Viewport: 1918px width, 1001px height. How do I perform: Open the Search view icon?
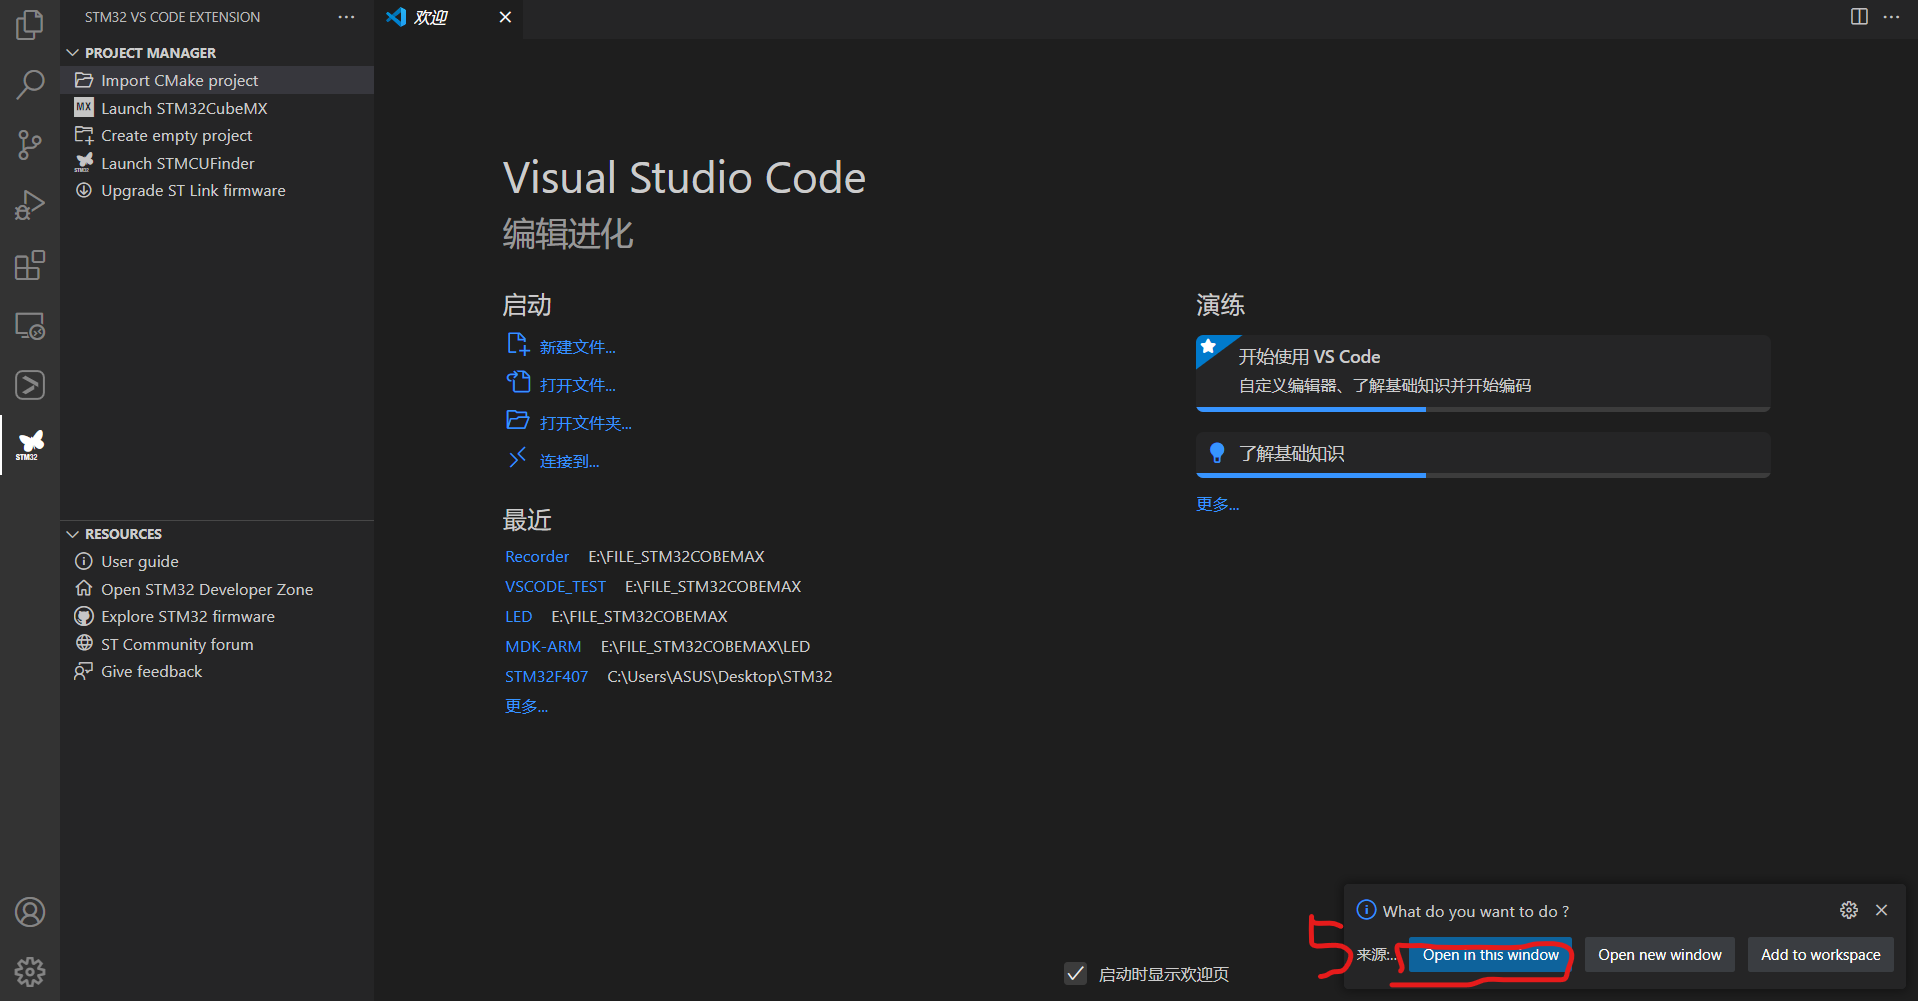(30, 85)
